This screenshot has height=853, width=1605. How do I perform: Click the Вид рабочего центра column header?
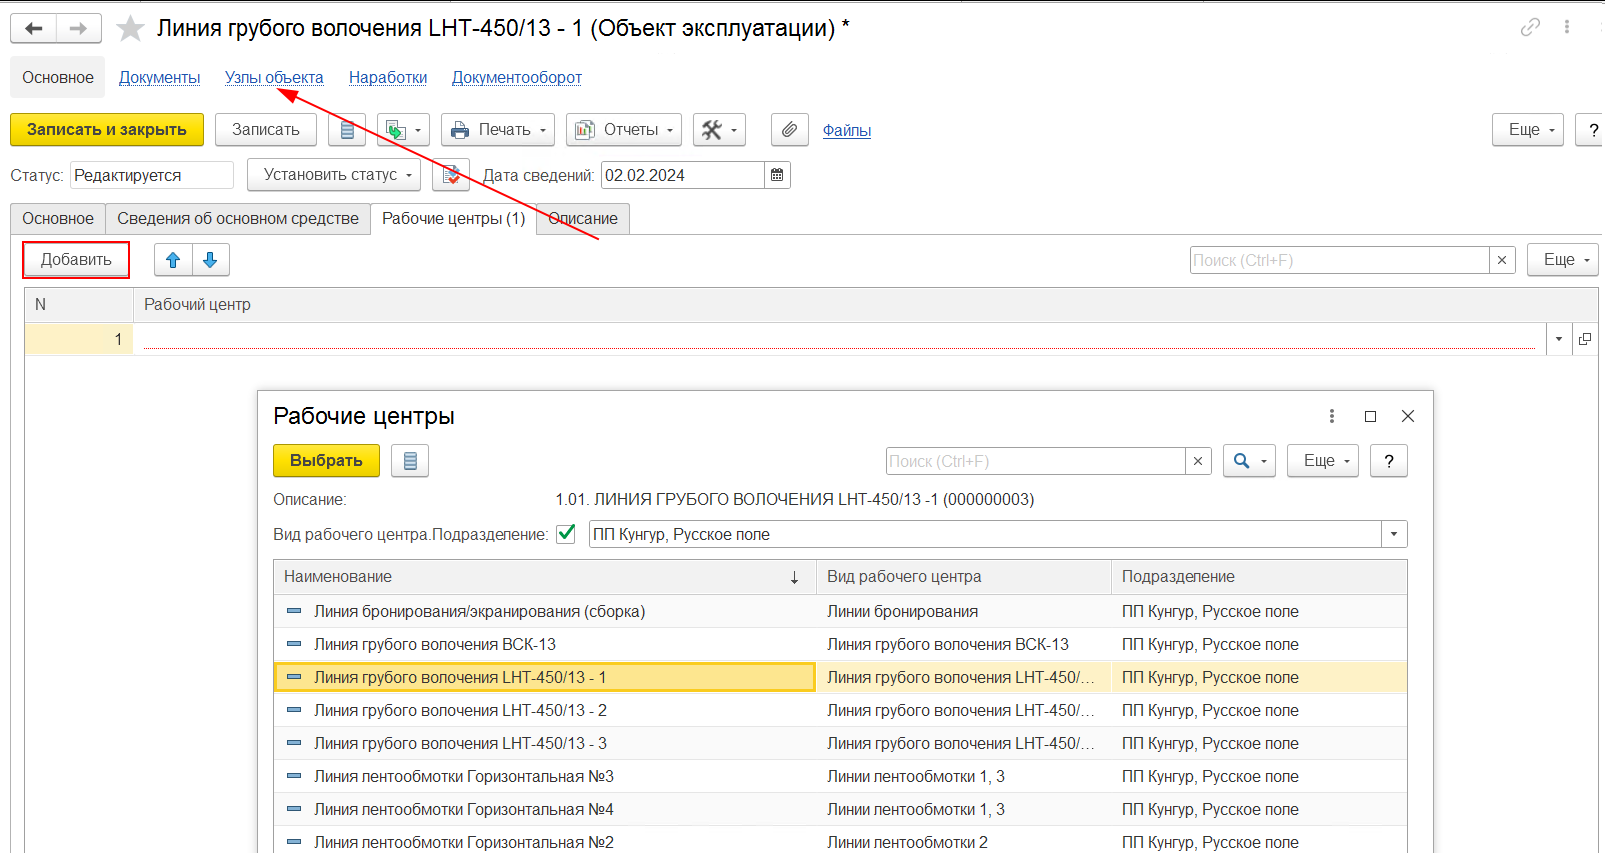tap(964, 577)
